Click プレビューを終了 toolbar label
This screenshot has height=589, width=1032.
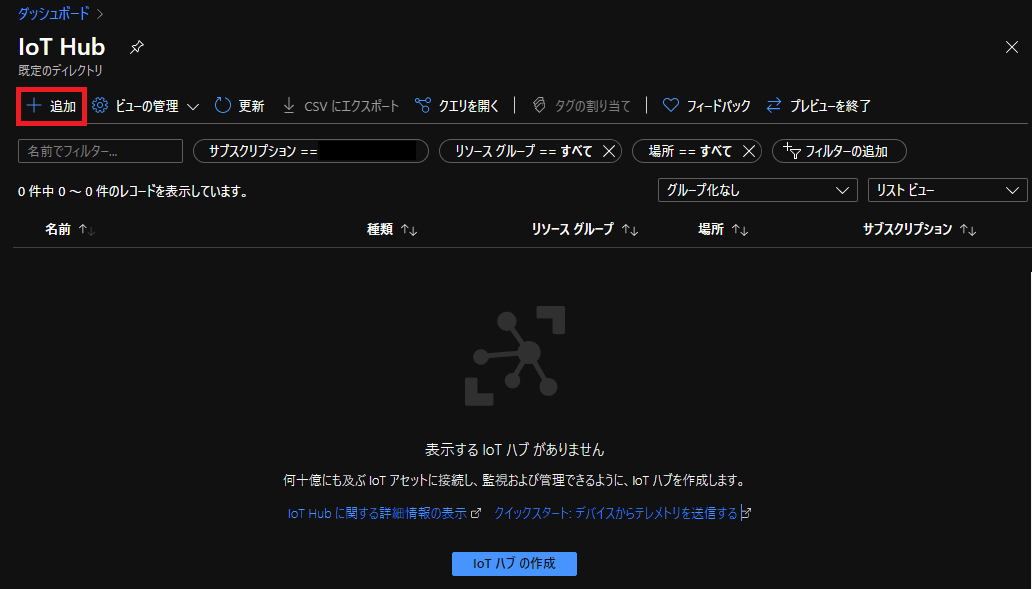831,106
